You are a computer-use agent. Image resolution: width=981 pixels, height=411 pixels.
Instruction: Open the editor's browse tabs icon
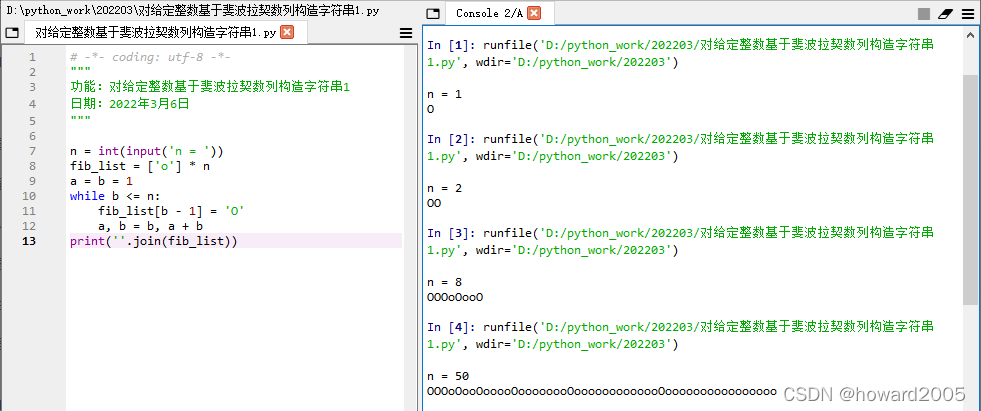(x=12, y=33)
